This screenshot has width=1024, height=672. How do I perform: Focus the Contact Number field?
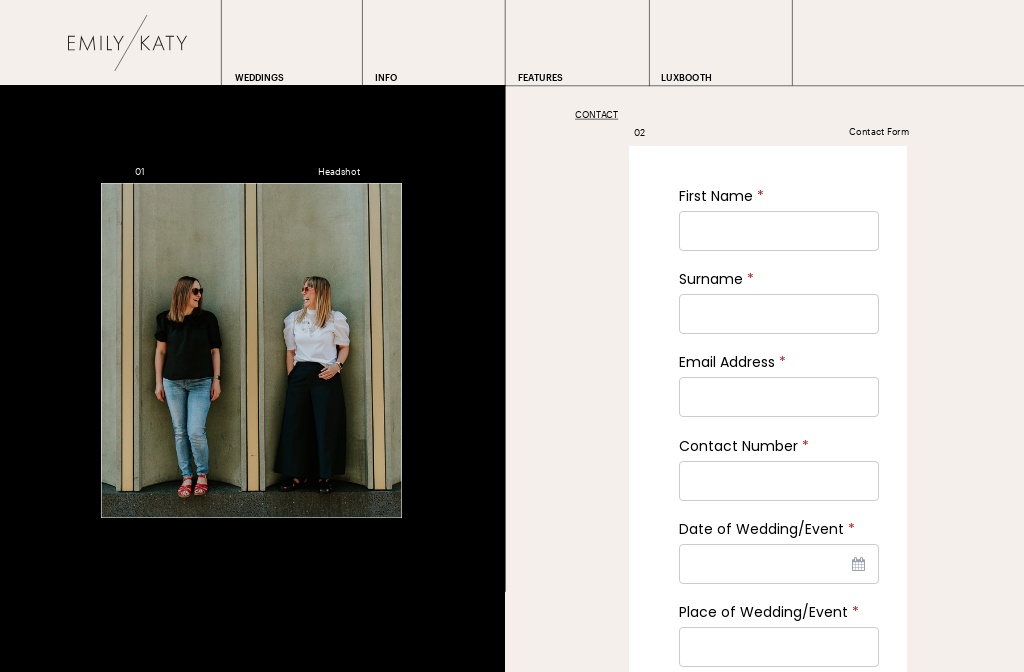coord(778,481)
